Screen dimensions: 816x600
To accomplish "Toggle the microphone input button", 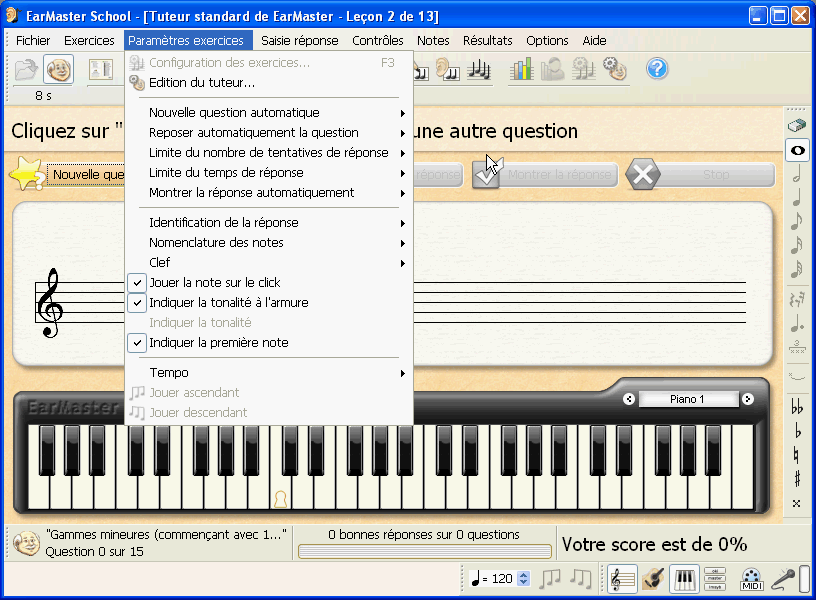I will (x=783, y=579).
